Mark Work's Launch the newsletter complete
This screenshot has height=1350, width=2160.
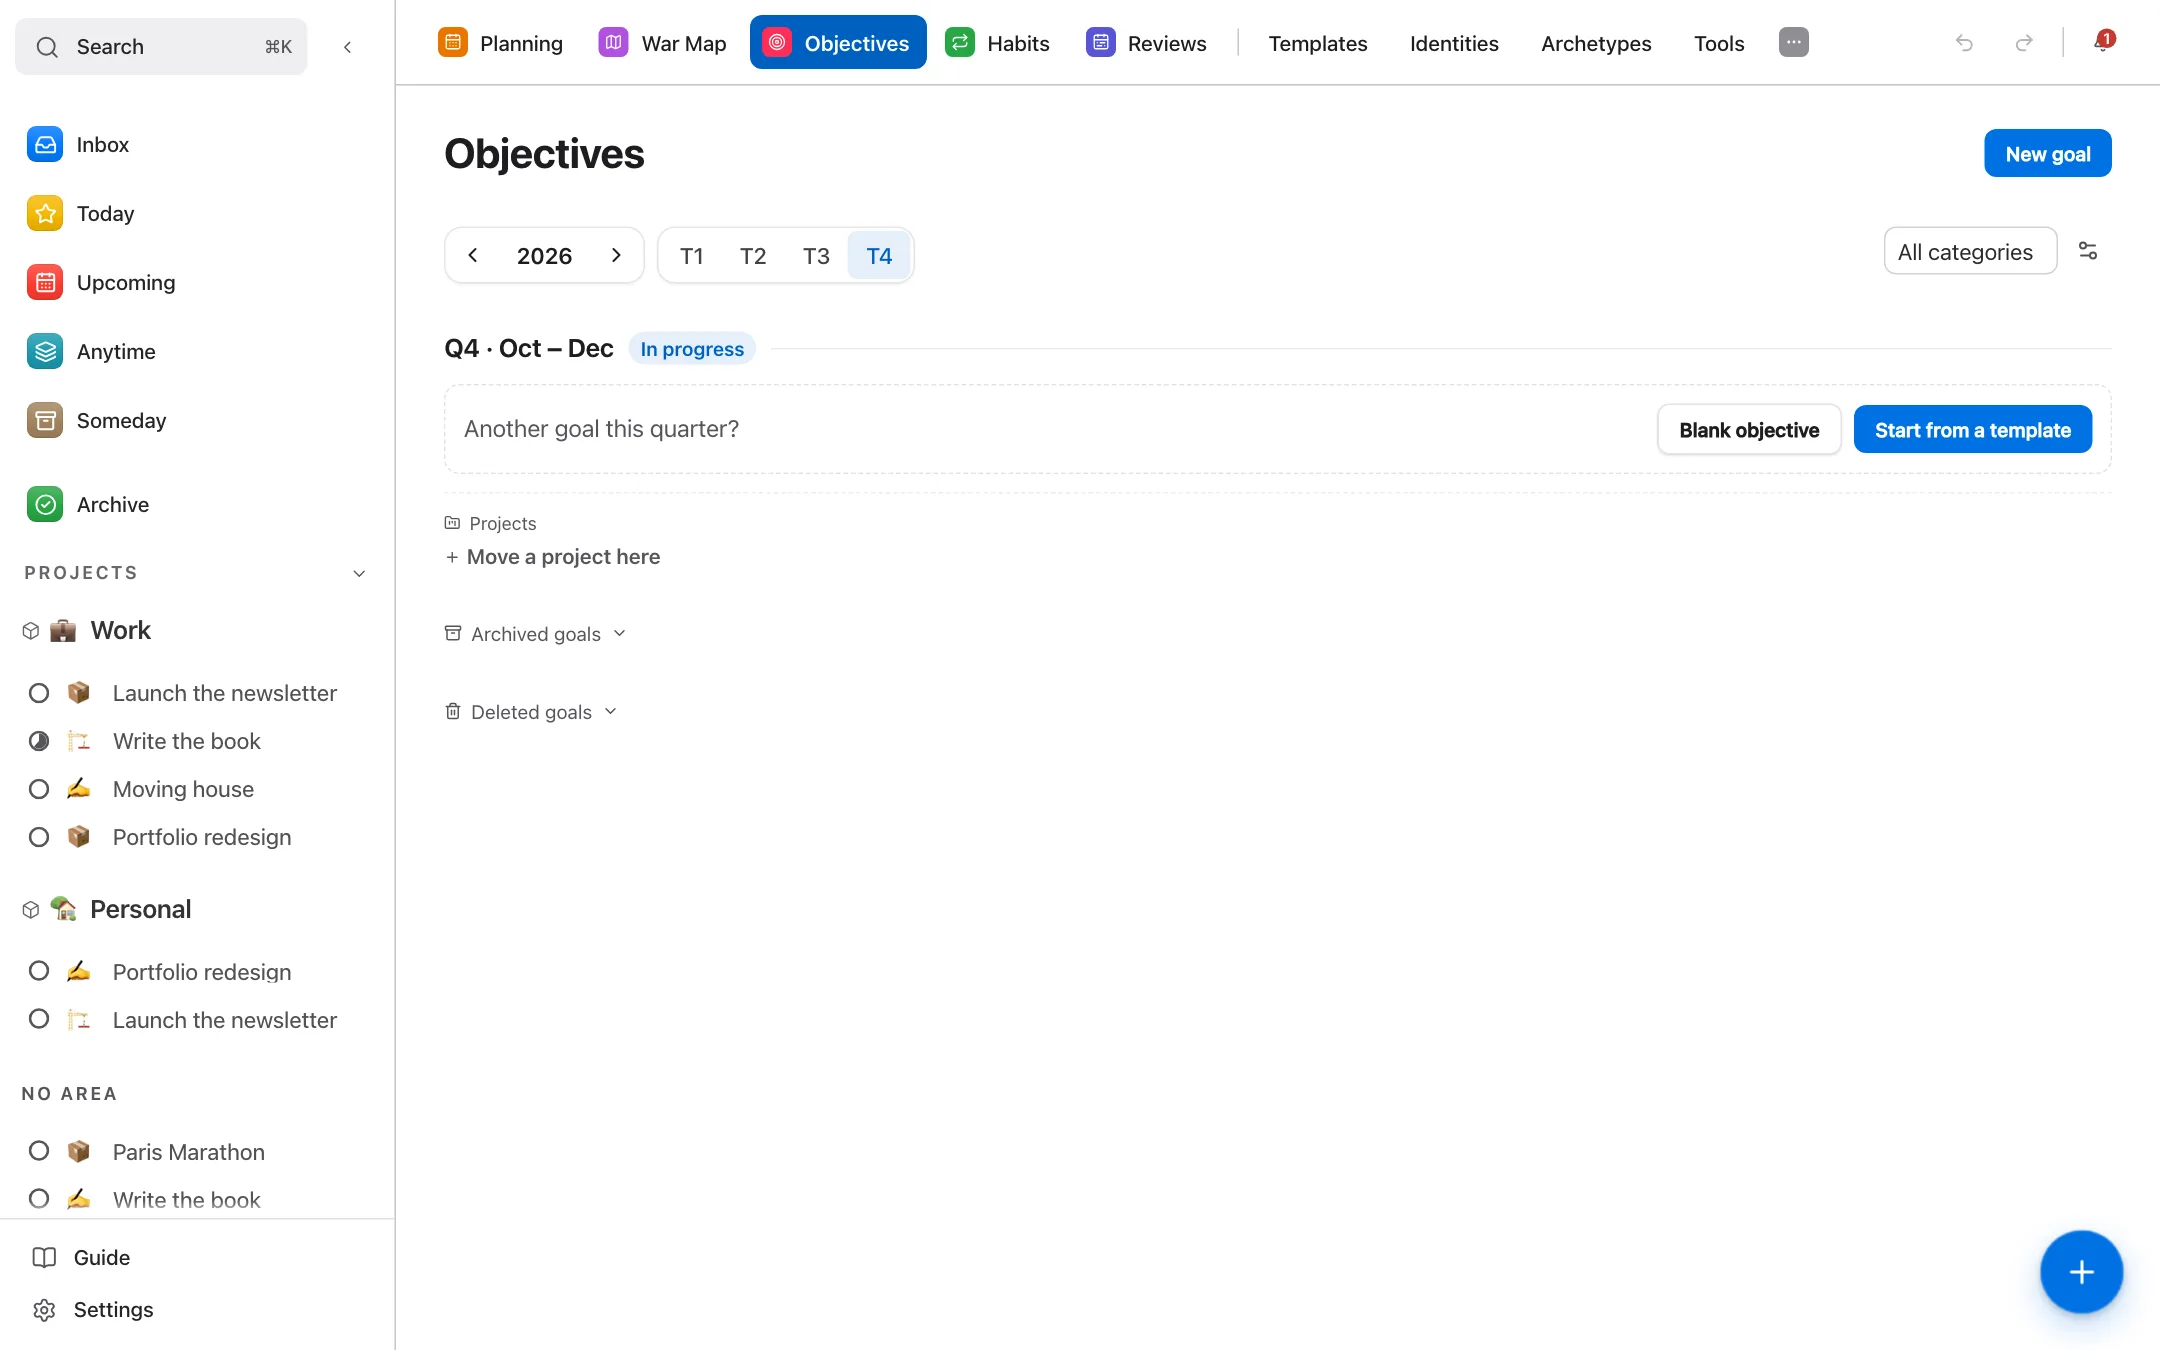click(x=39, y=693)
